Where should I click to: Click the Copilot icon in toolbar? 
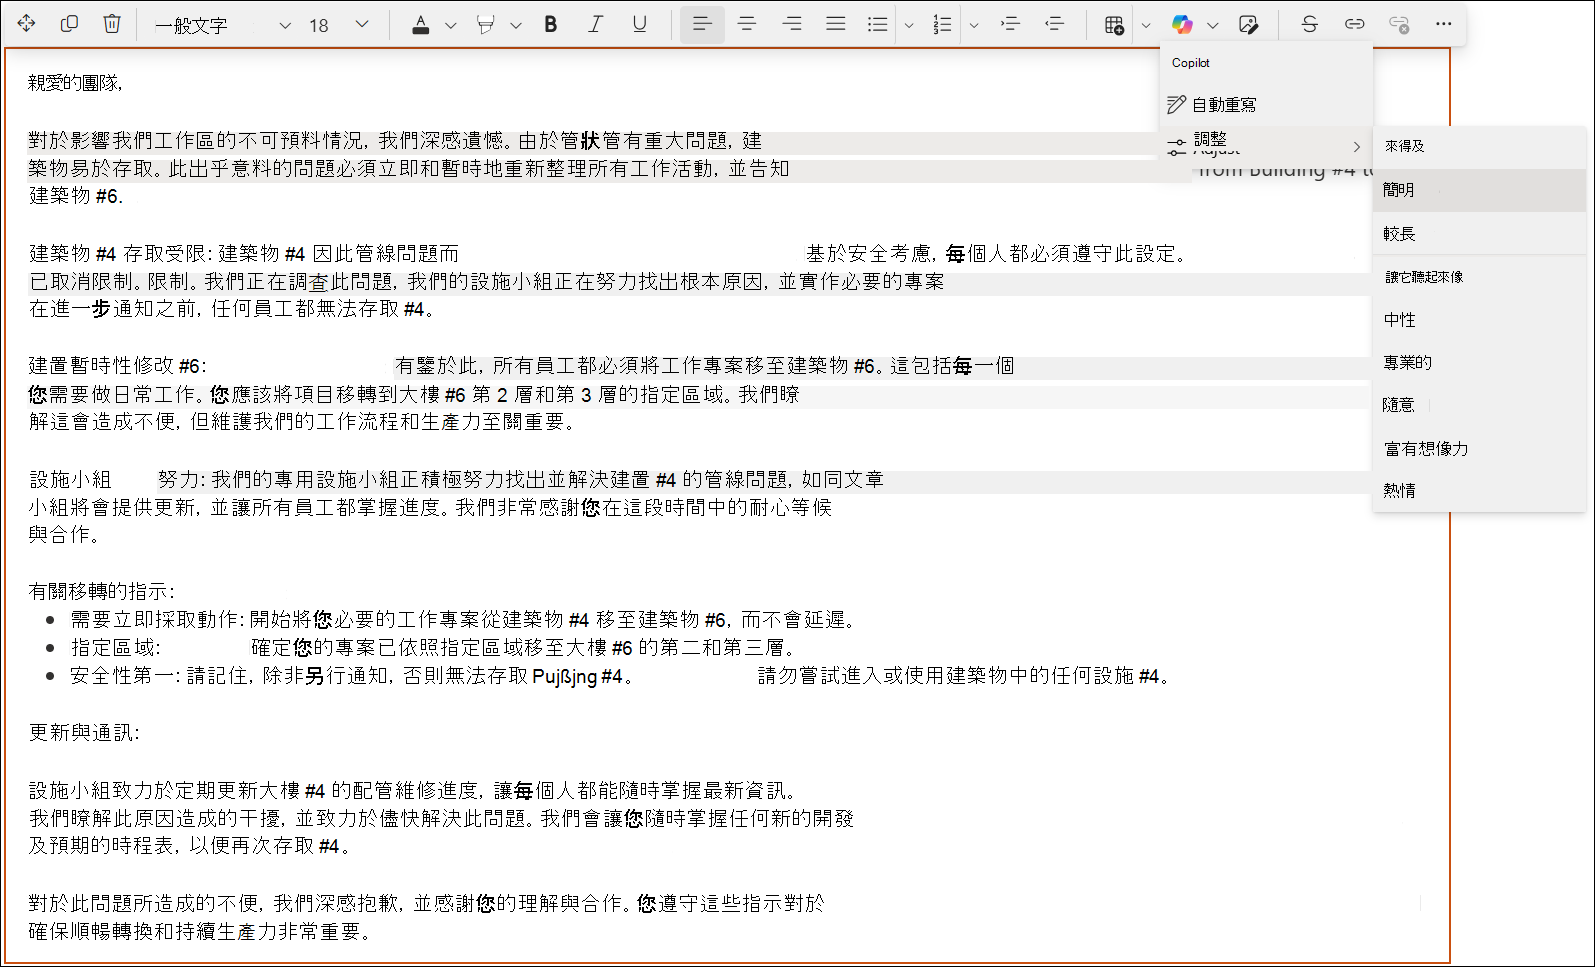pos(1182,25)
